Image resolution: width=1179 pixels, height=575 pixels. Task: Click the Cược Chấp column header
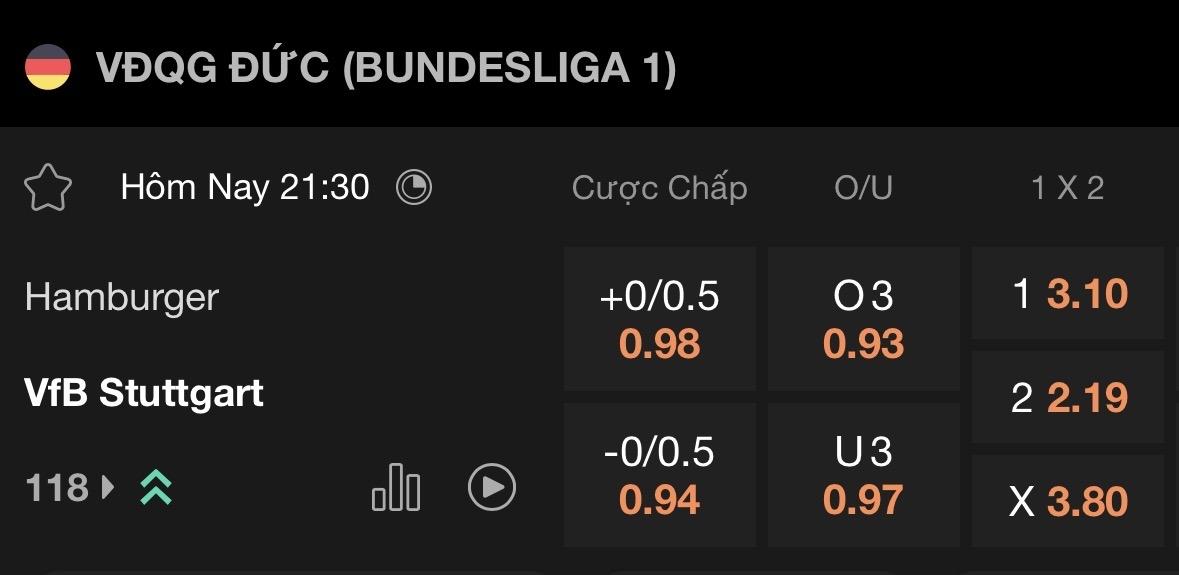coord(660,188)
